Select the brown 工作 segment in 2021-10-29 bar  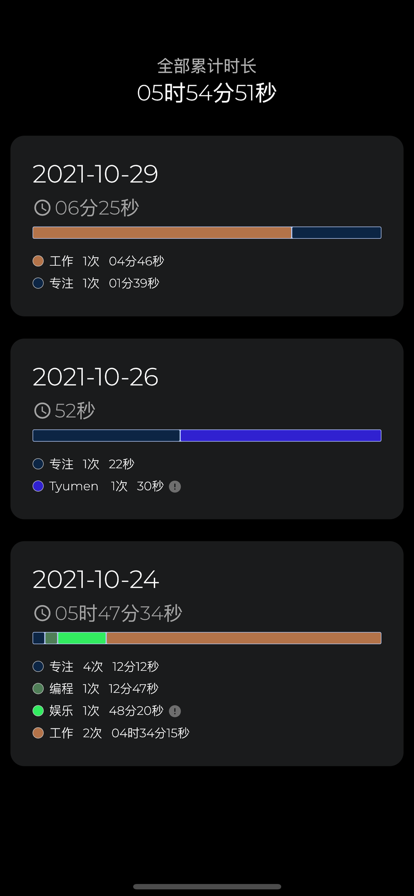coord(162,233)
